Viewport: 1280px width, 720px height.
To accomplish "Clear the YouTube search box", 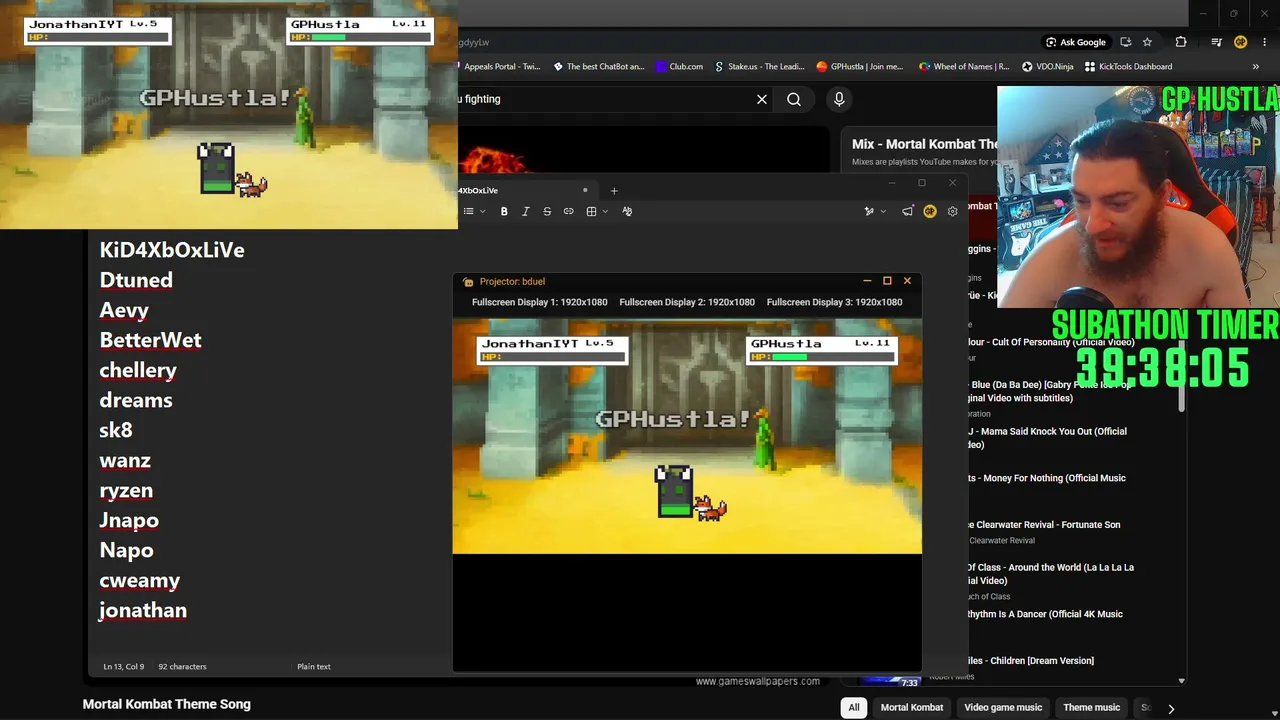I will (x=762, y=99).
